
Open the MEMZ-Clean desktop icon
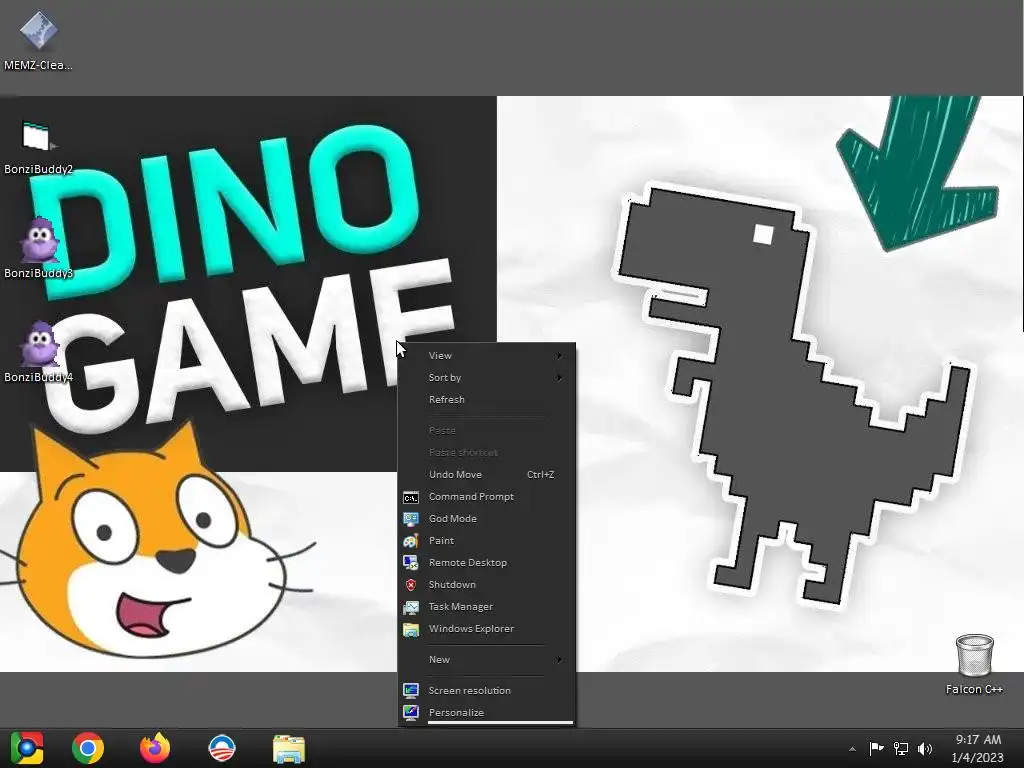38,40
